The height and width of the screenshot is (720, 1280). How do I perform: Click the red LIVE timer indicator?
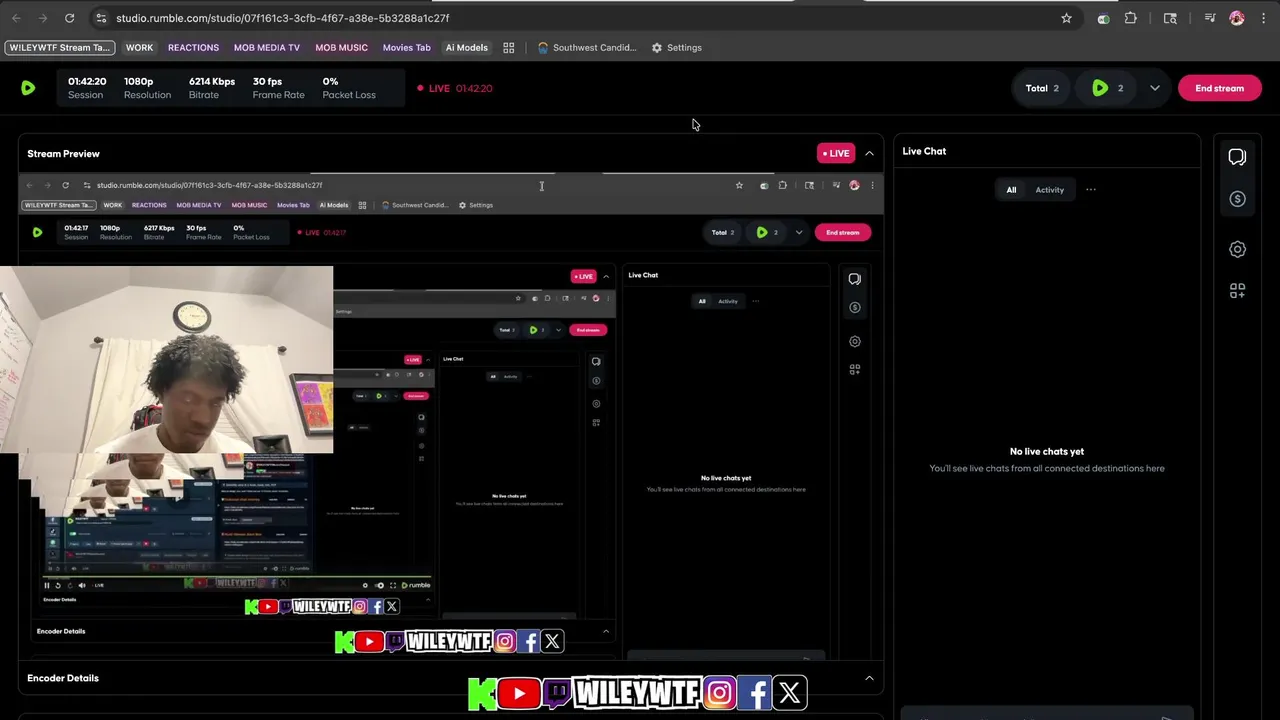coord(455,88)
